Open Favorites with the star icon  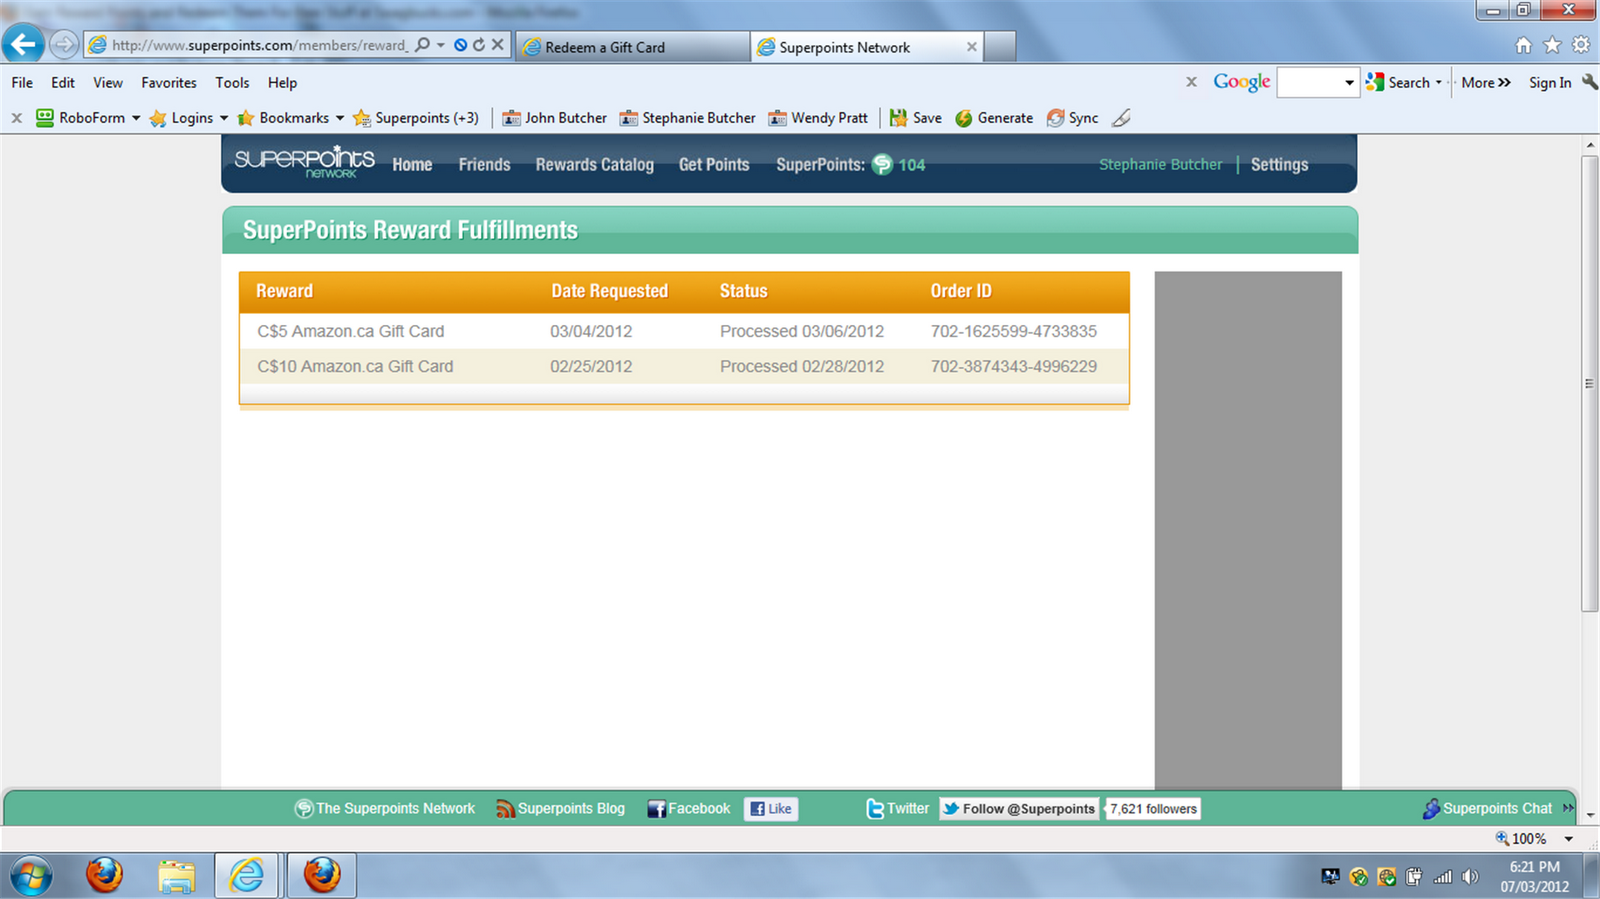point(1552,45)
